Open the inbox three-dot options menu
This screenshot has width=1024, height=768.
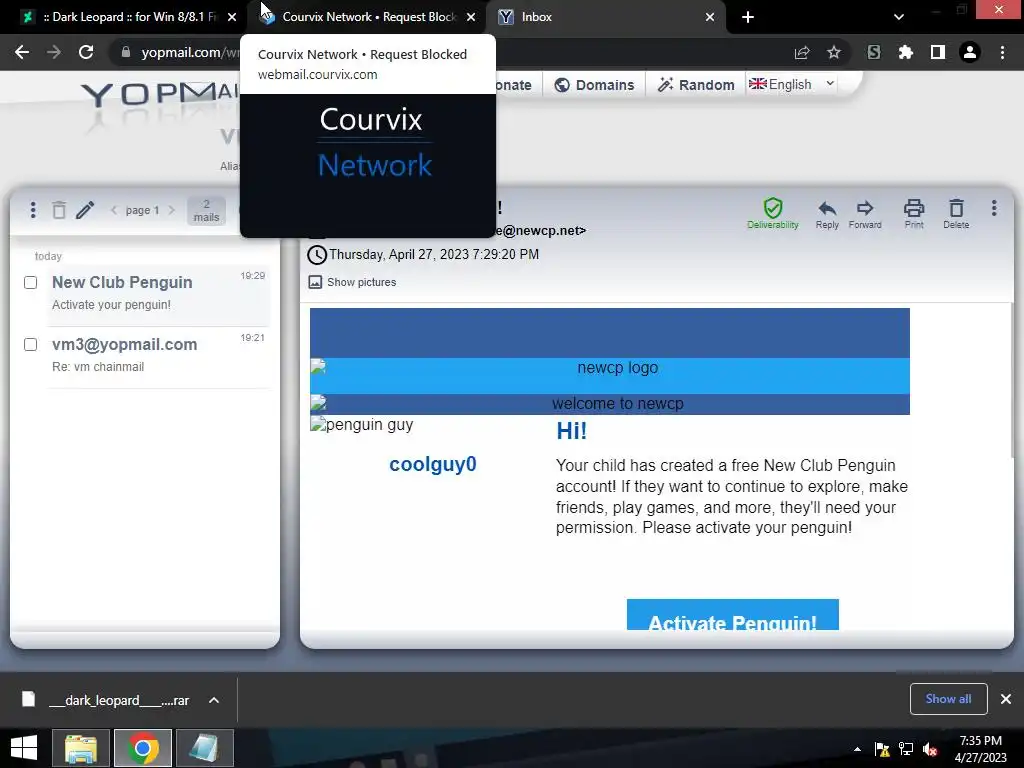pos(33,210)
